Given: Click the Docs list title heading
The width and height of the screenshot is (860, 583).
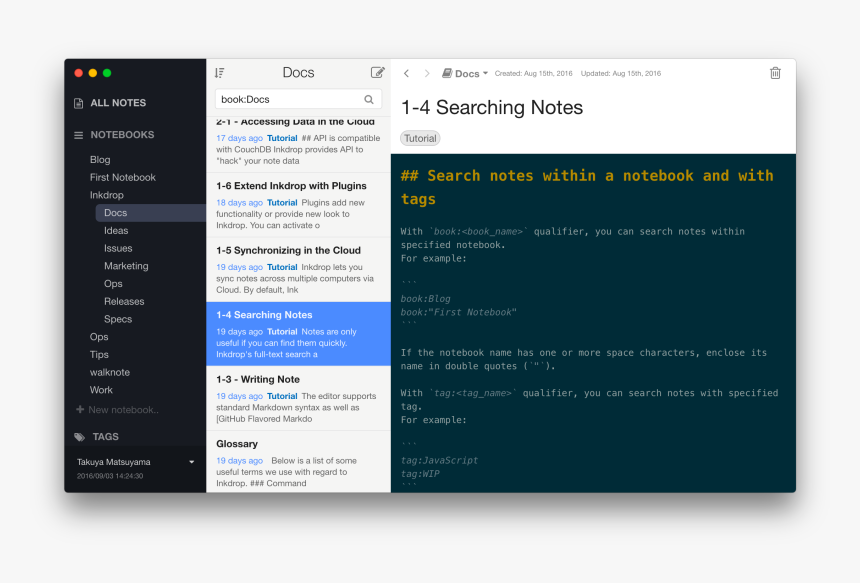Looking at the screenshot, I should 298,72.
